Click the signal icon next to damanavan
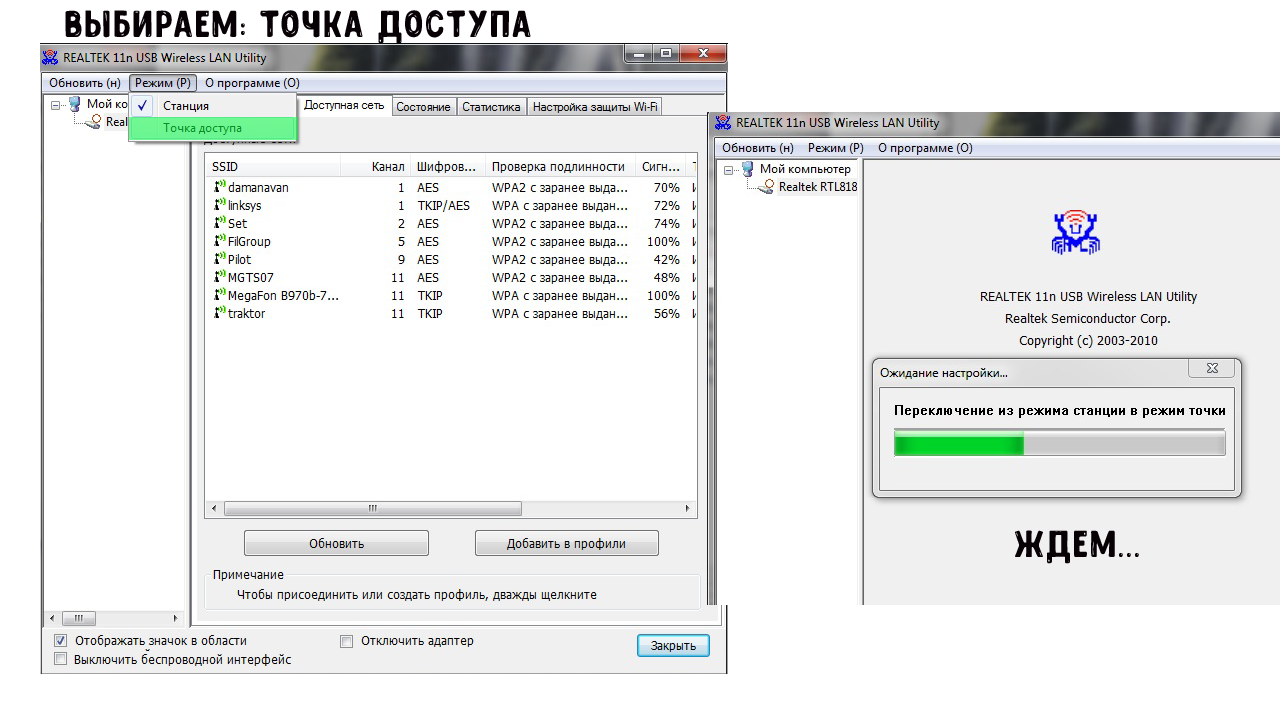Screen dimensions: 1280x720 tap(219, 187)
